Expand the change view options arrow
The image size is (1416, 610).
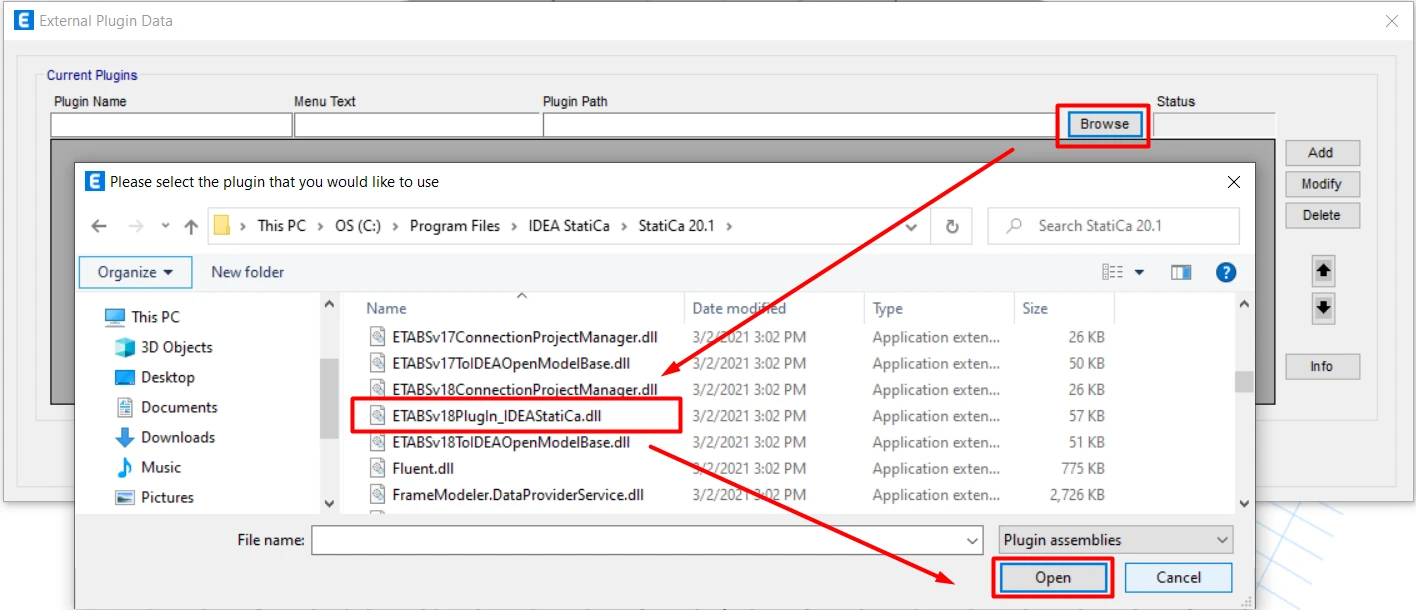tap(1139, 272)
